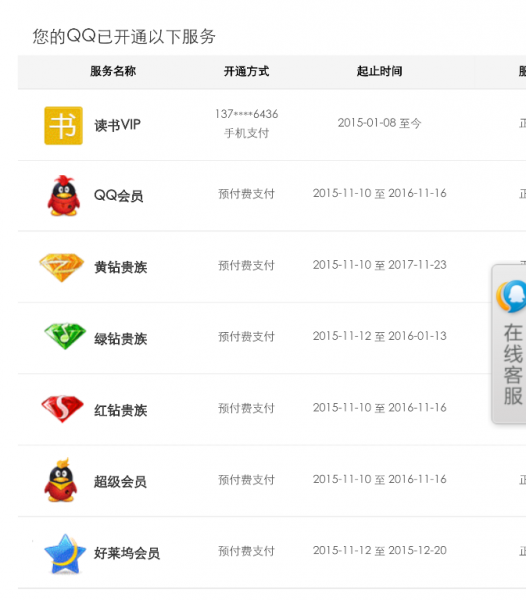Click the yellow 读书VIP book icon
Viewport: 526px width, 600px height.
tap(63, 126)
